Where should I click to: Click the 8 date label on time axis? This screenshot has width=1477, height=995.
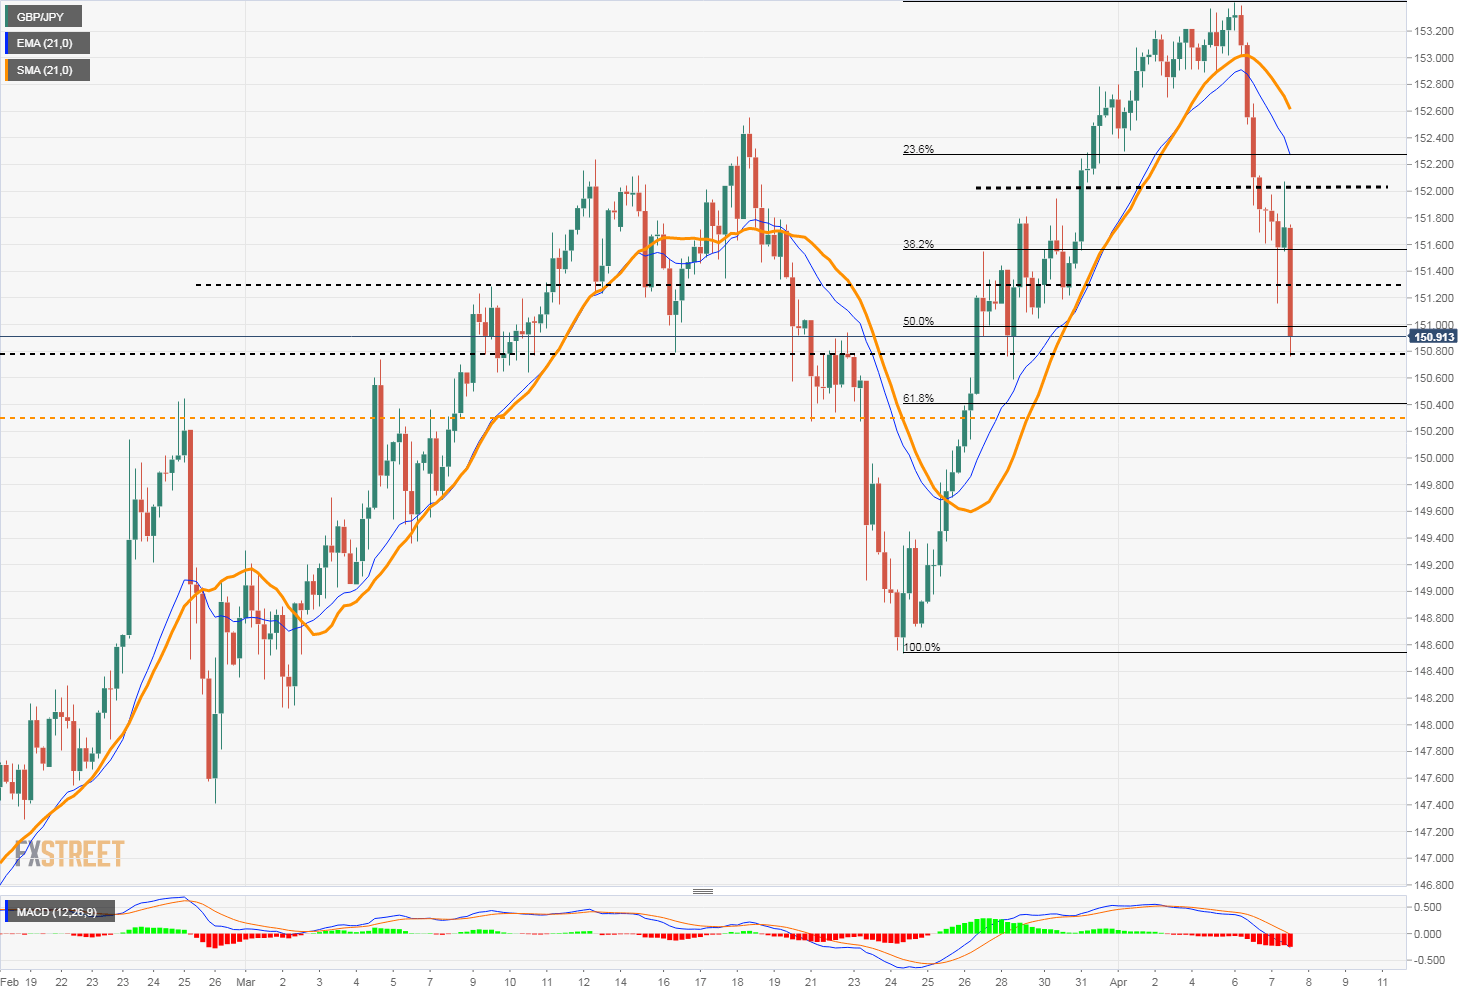point(1308,982)
